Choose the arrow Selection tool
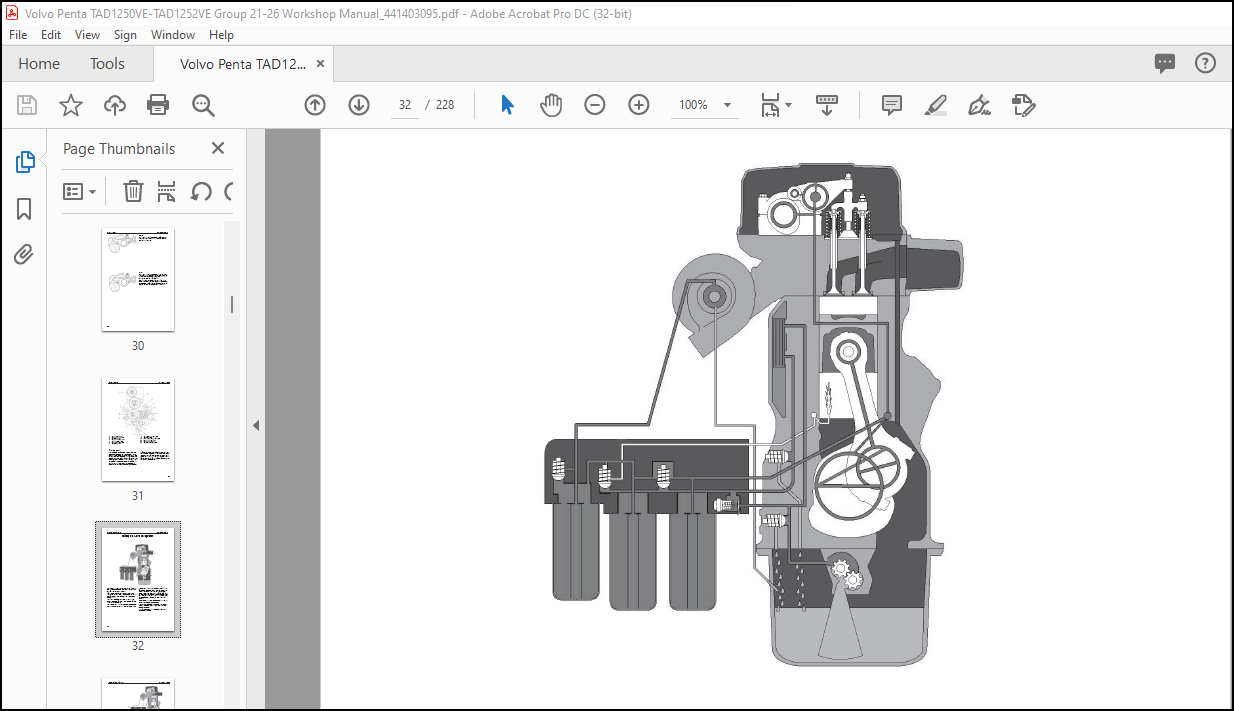 (x=507, y=105)
